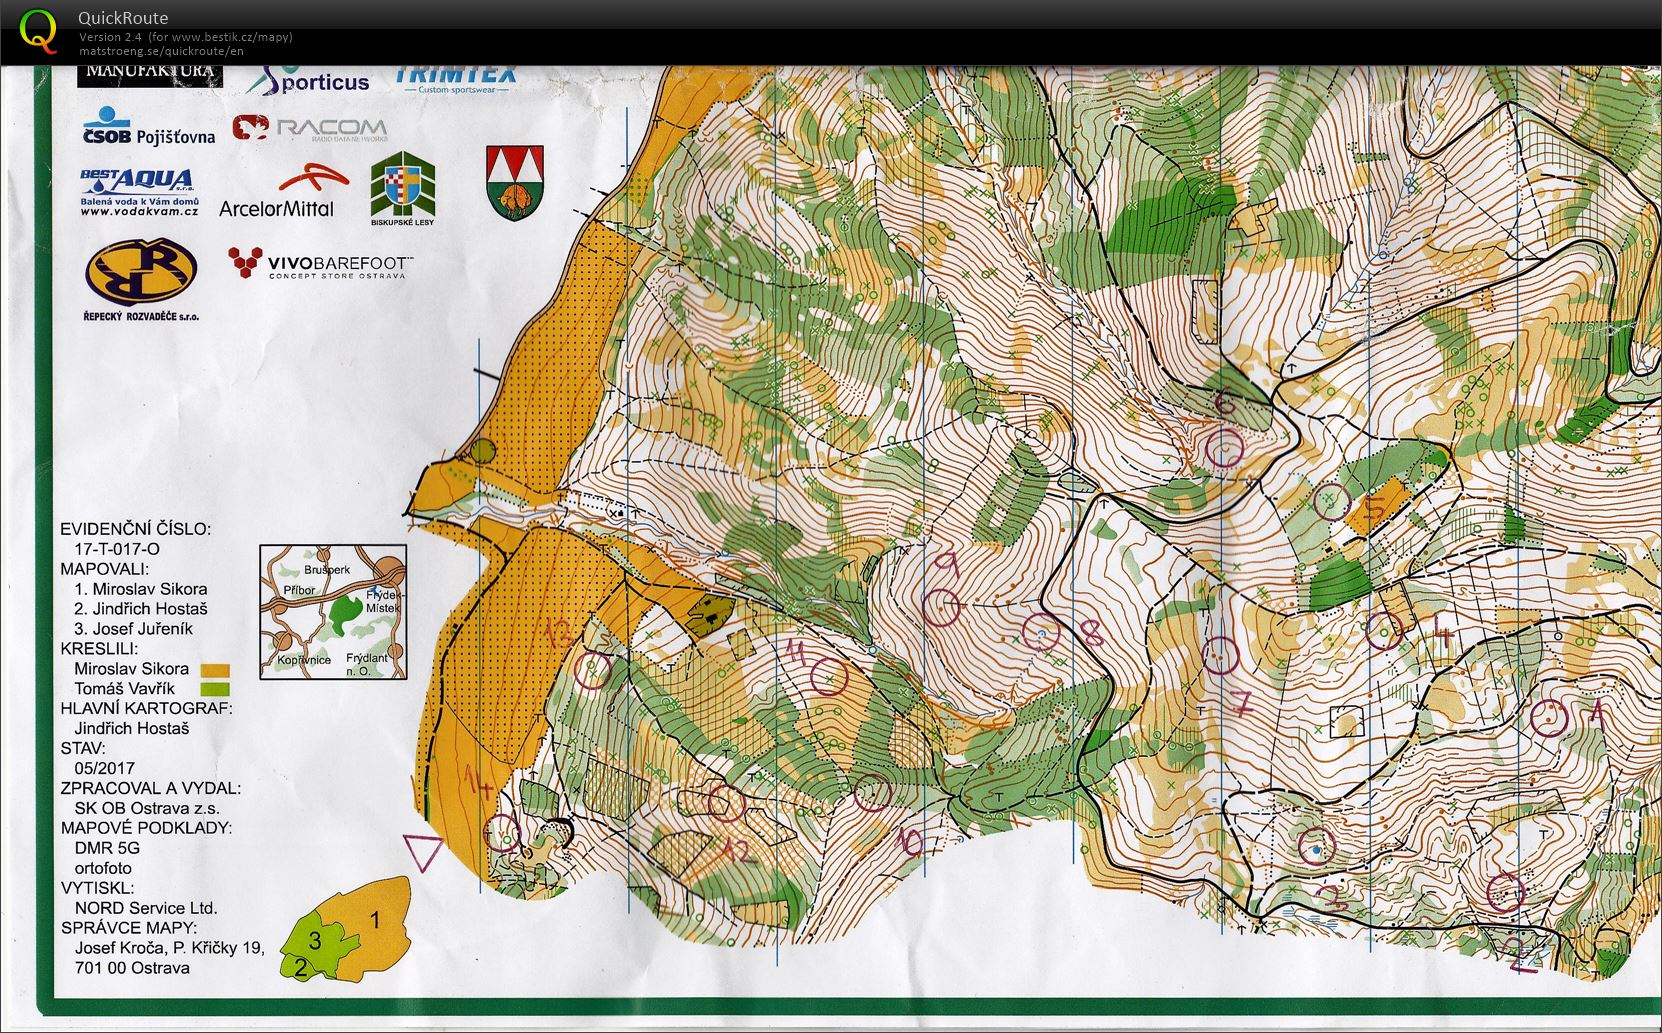
Task: Select the 'QuickRoute' title text
Action: click(x=123, y=17)
